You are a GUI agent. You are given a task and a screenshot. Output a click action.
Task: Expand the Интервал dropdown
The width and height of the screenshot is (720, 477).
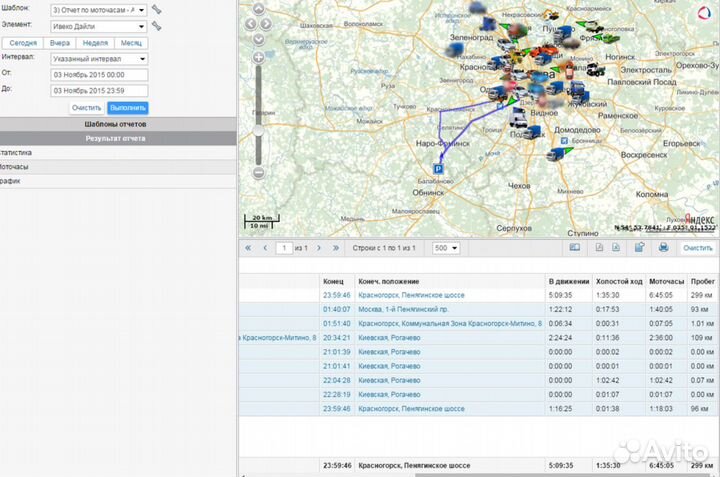pyautogui.click(x=97, y=58)
